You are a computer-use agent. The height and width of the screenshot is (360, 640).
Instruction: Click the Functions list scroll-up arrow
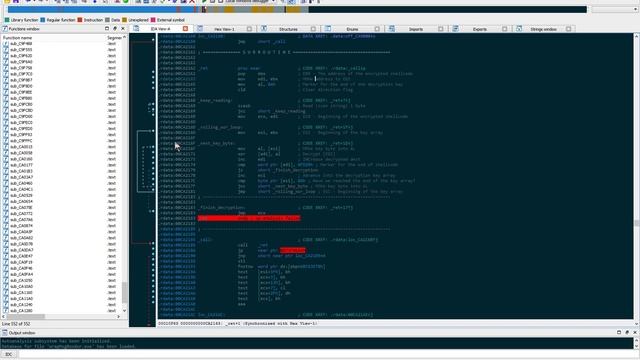pyautogui.click(x=124, y=37)
